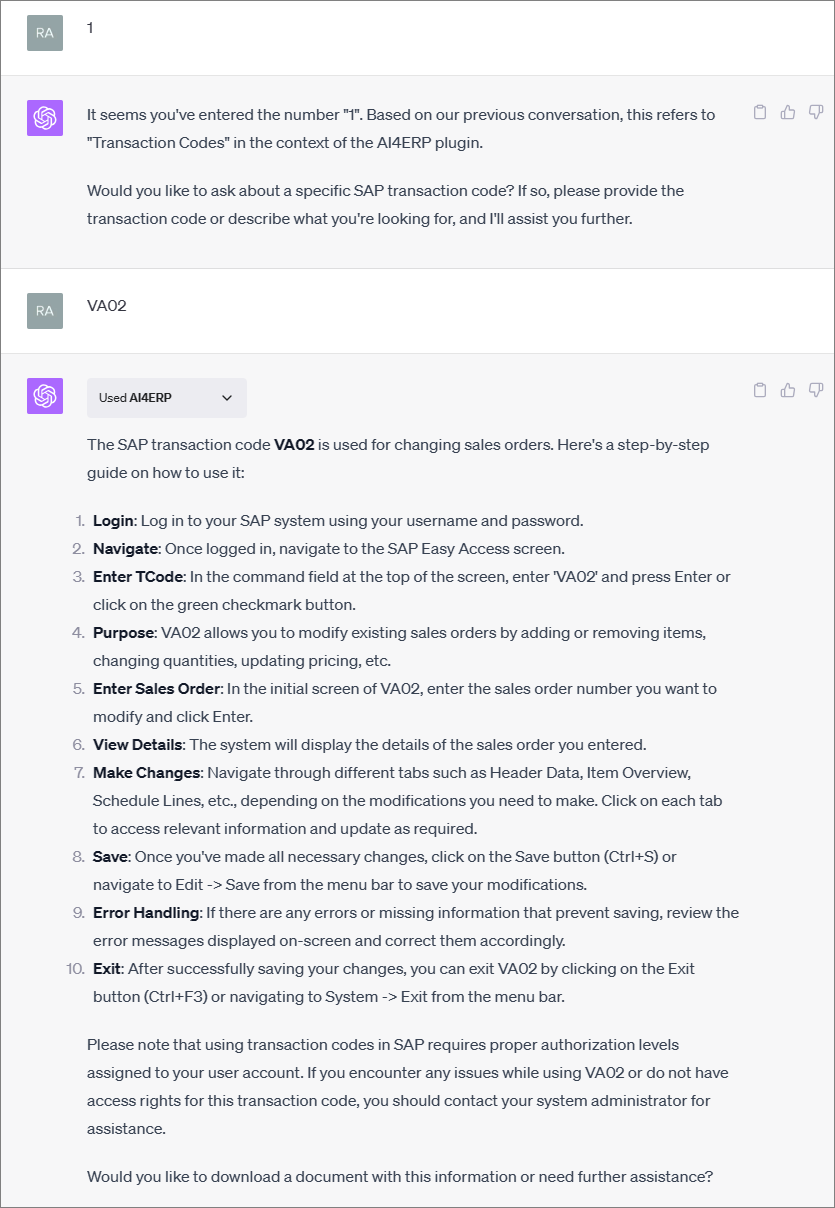Click the "Would you like to download" question
Image resolution: width=835 pixels, height=1208 pixels.
pyautogui.click(x=399, y=1177)
